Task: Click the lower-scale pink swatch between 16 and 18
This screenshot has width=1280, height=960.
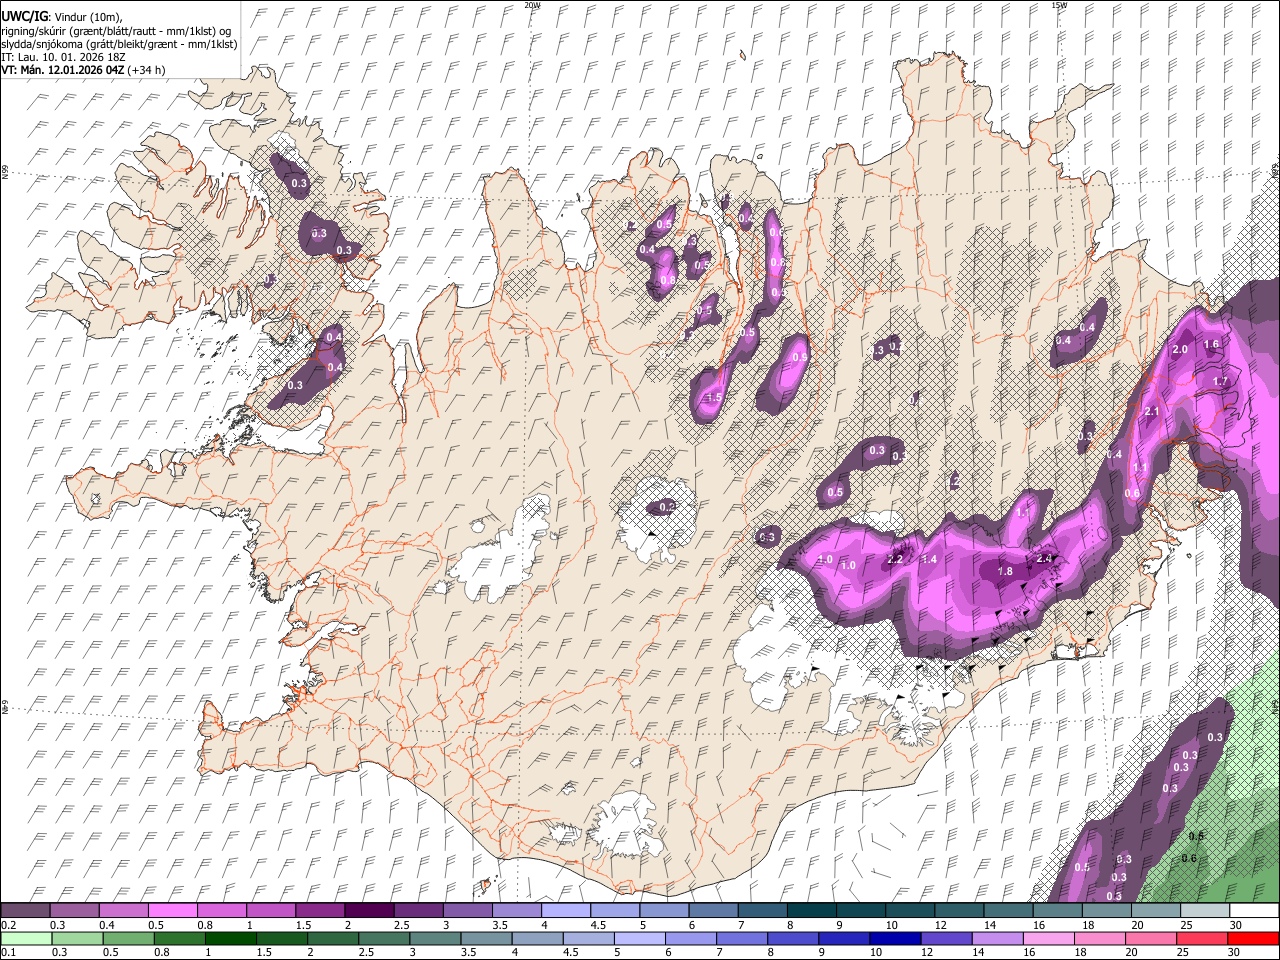Action: (1048, 938)
